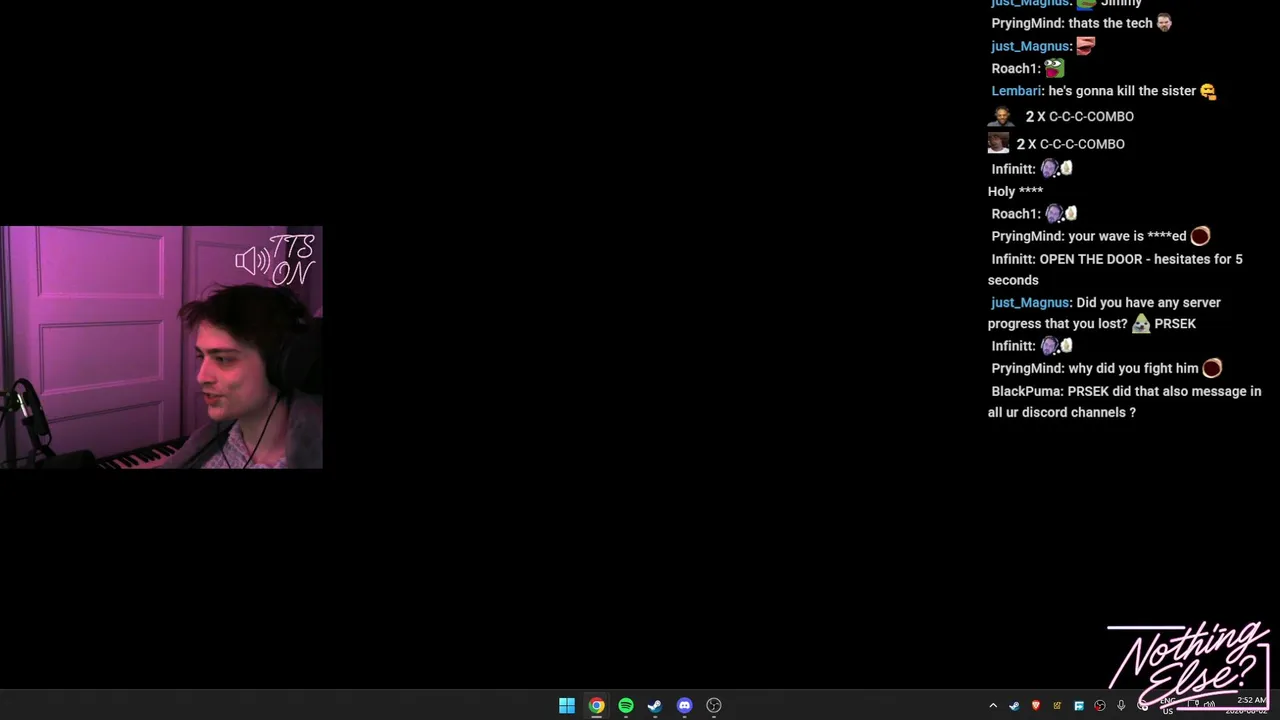Click the message "why did you fight him"
Viewport: 1280px width, 720px height.
(1133, 368)
